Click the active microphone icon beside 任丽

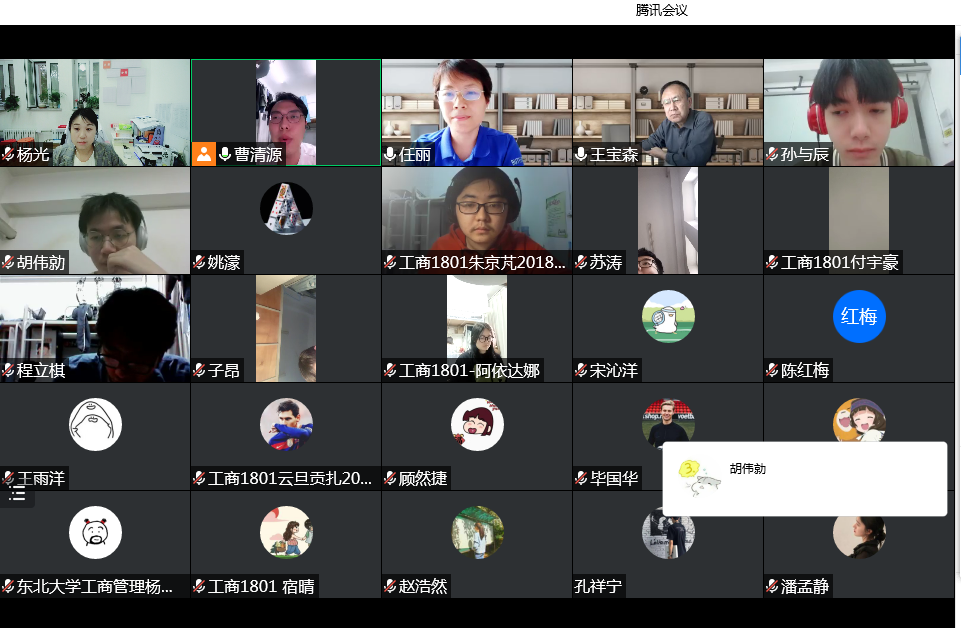tap(390, 154)
